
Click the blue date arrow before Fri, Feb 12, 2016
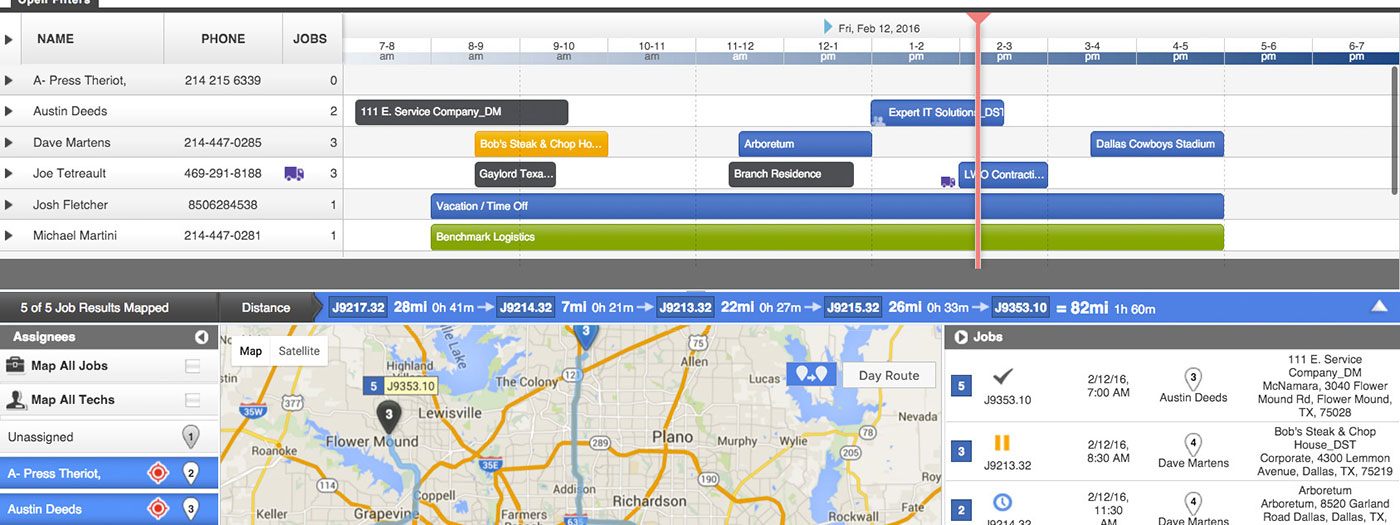(x=828, y=27)
